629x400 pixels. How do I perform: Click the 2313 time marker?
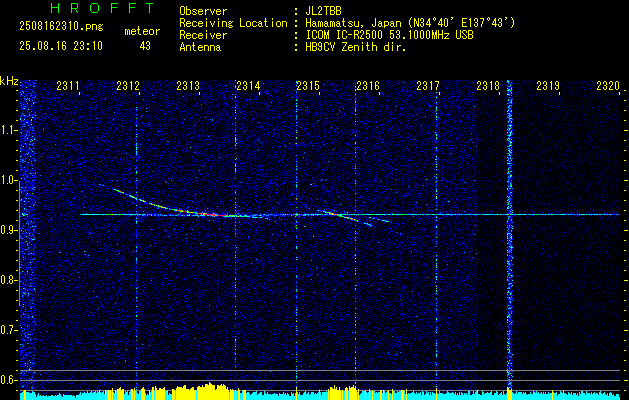coord(188,85)
